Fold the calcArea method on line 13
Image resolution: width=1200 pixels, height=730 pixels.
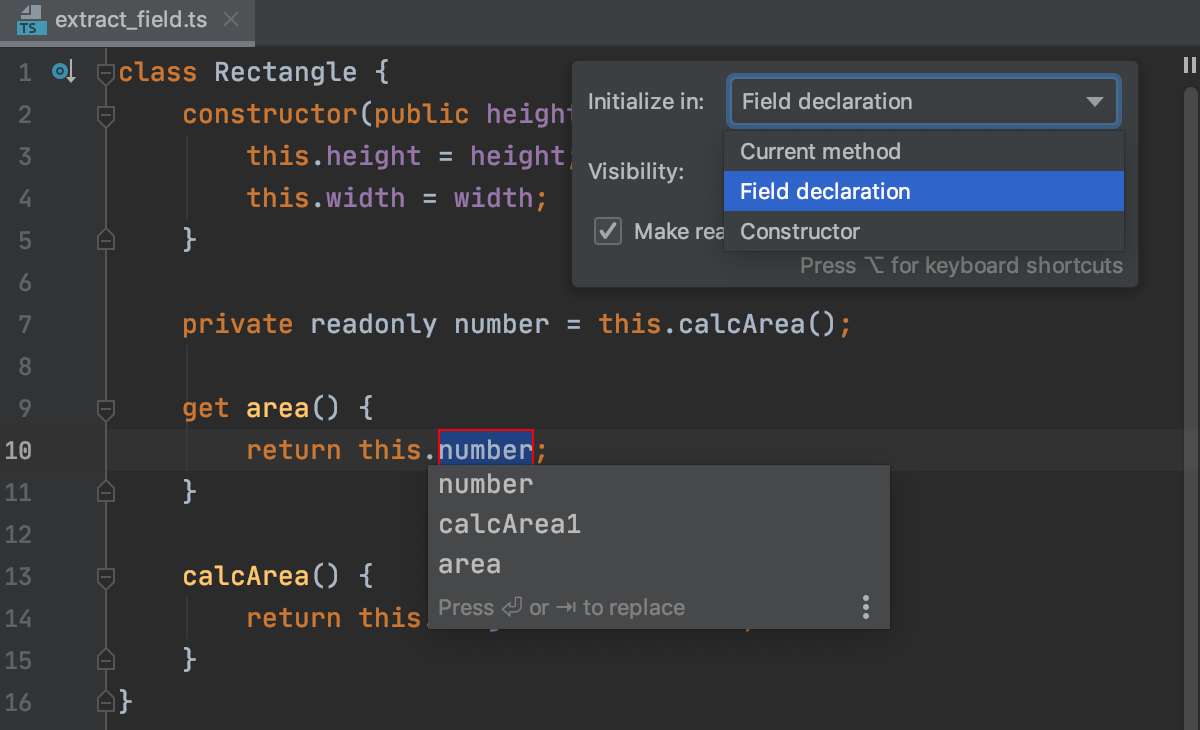pos(105,577)
